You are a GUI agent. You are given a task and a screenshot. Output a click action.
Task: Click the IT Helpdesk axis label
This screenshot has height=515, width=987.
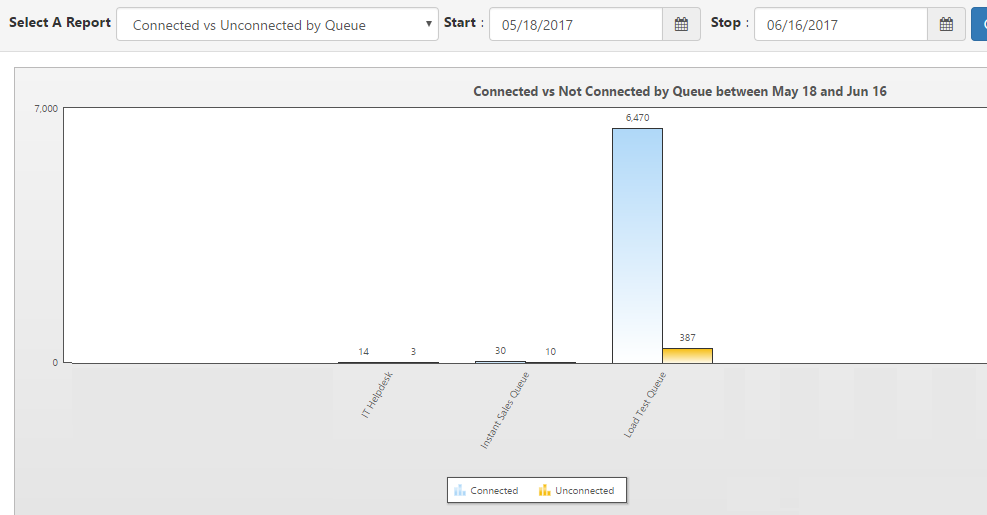click(x=377, y=395)
